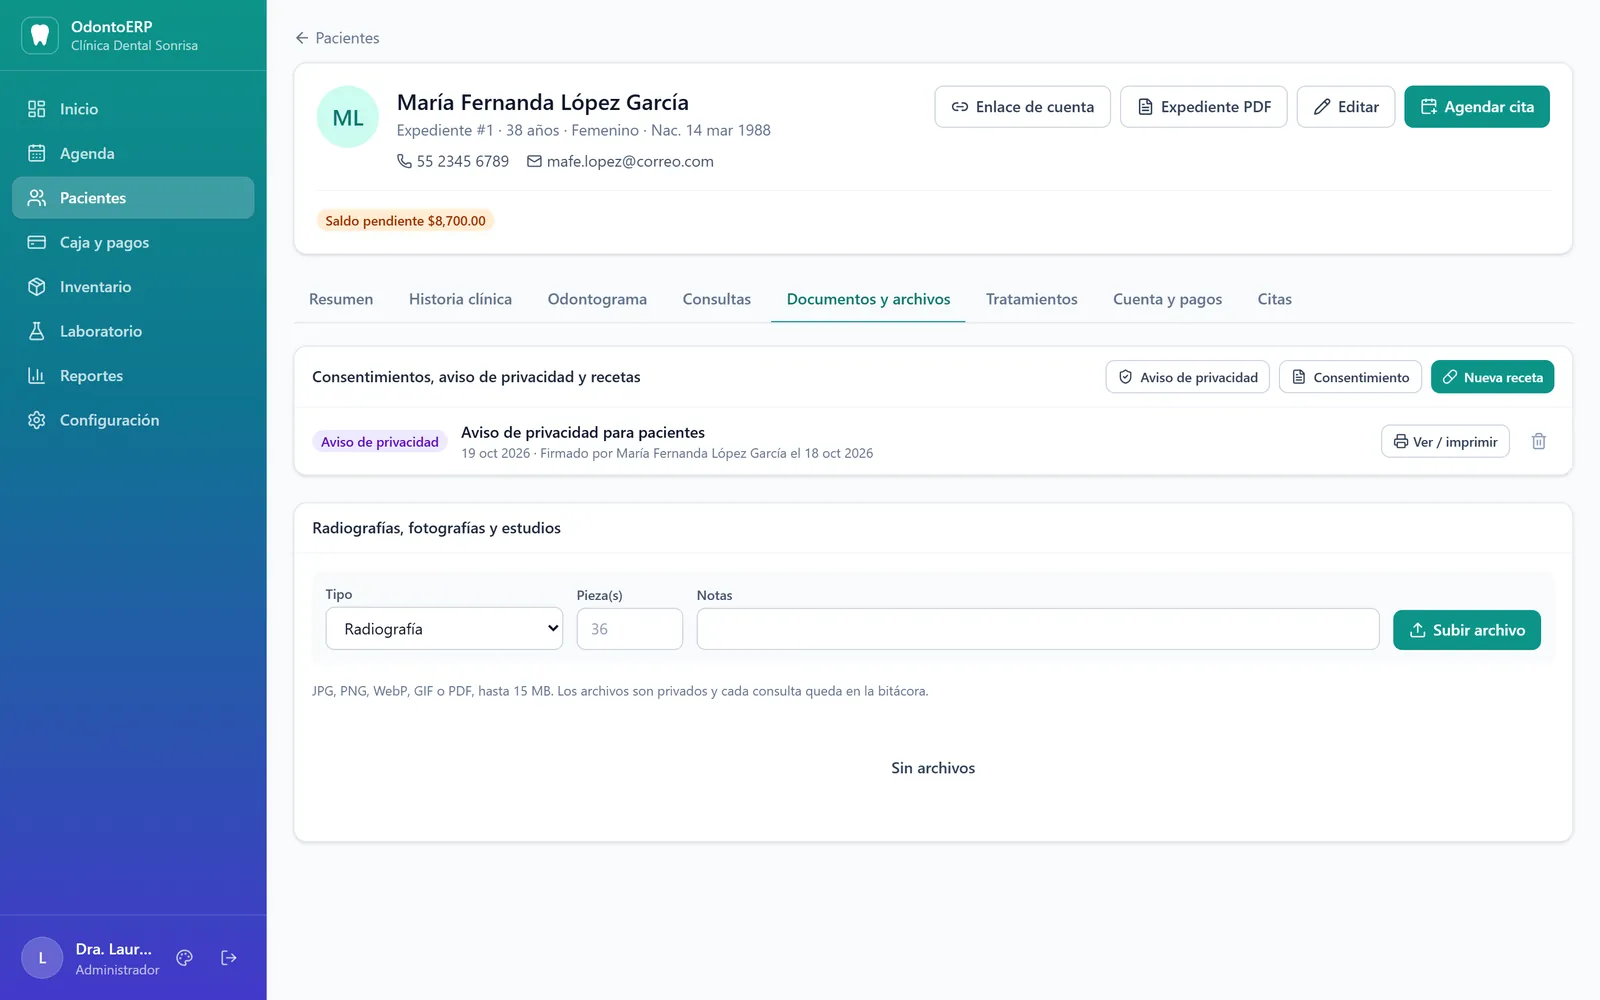Click Ver / imprimir for privacy notice
Screen dimensions: 1600x1000
tap(1445, 441)
